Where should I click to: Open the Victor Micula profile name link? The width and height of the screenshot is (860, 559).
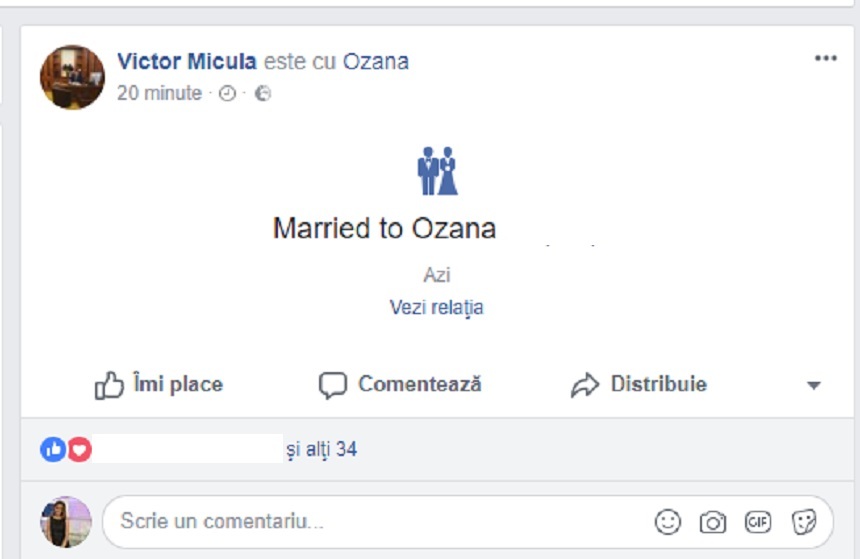point(186,61)
